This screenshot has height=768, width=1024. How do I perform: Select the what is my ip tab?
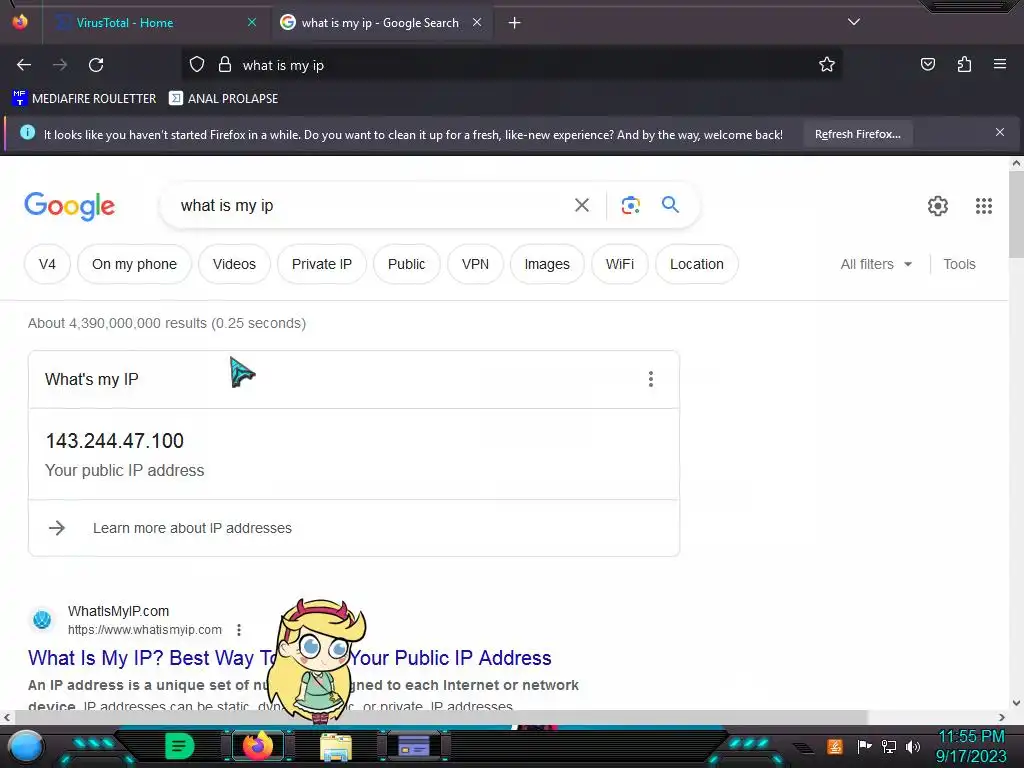tap(380, 23)
